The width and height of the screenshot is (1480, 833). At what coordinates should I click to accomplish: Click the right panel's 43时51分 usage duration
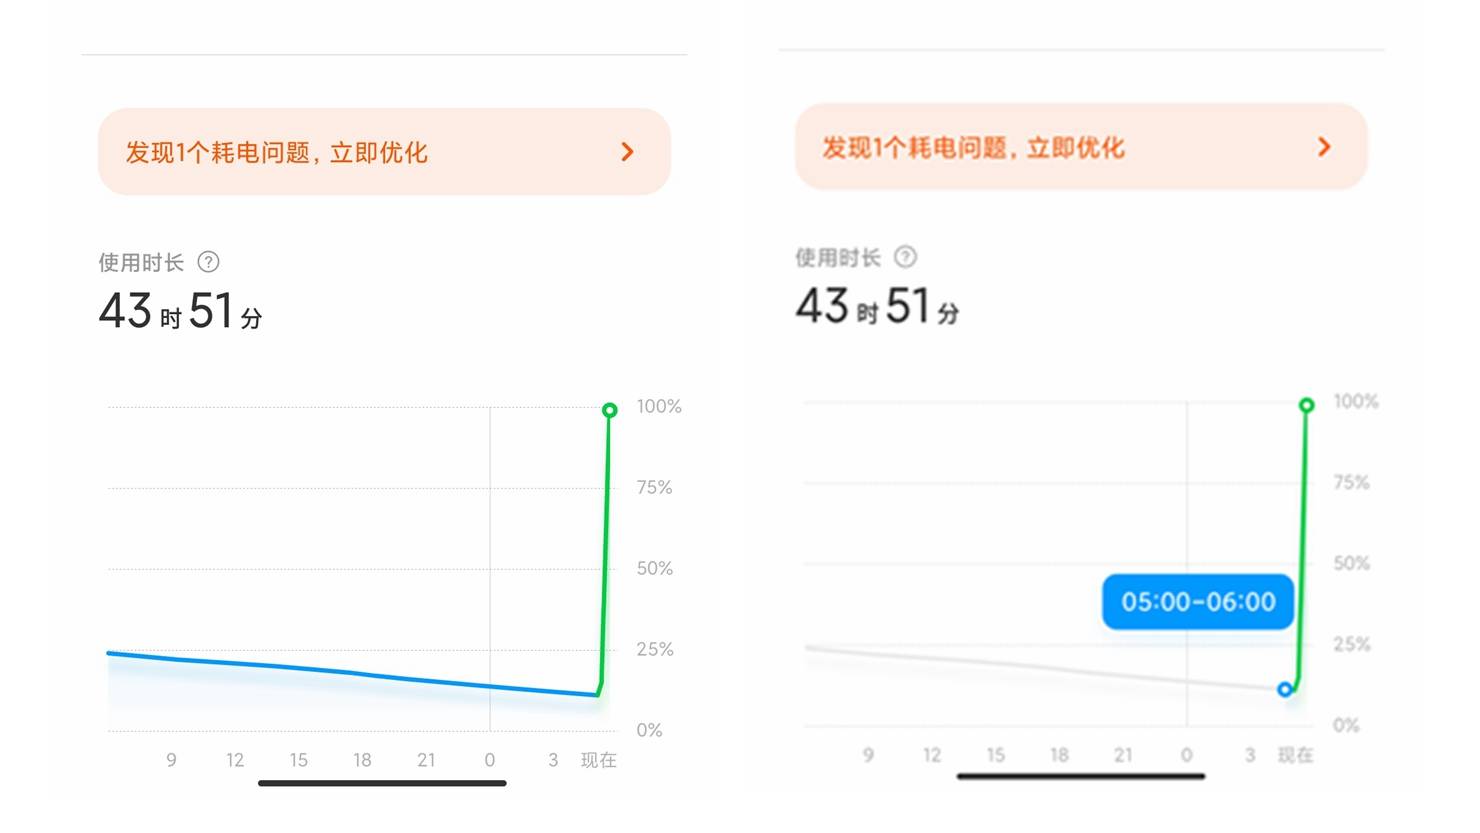pos(877,306)
